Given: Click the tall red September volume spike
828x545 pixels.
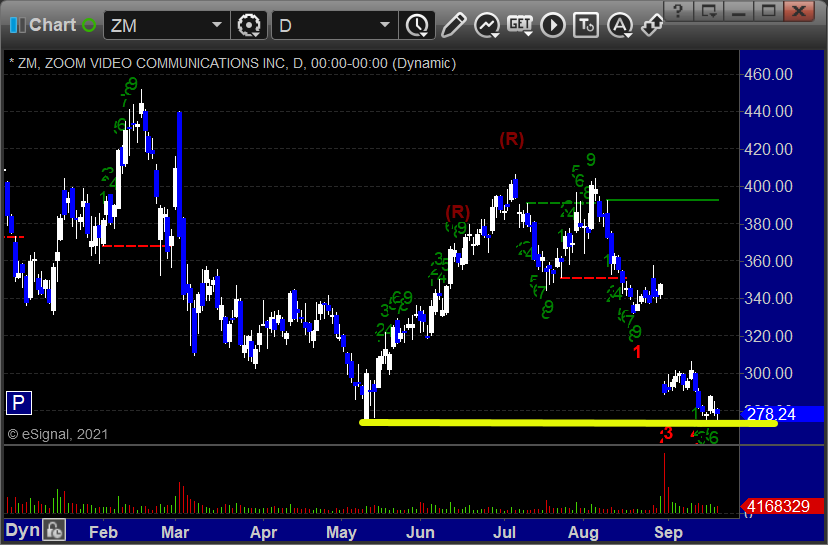Looking at the screenshot, I should (664, 483).
